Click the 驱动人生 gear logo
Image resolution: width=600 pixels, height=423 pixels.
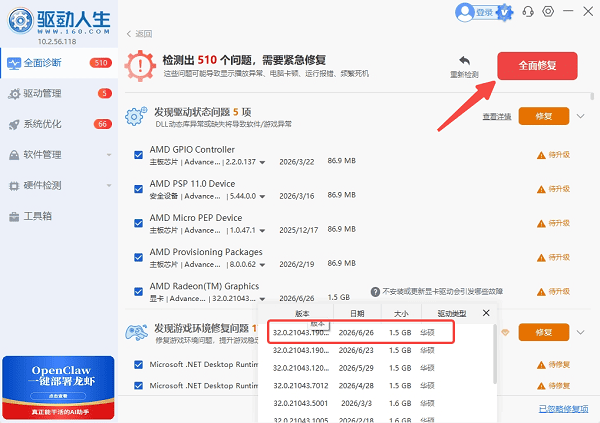coord(21,20)
